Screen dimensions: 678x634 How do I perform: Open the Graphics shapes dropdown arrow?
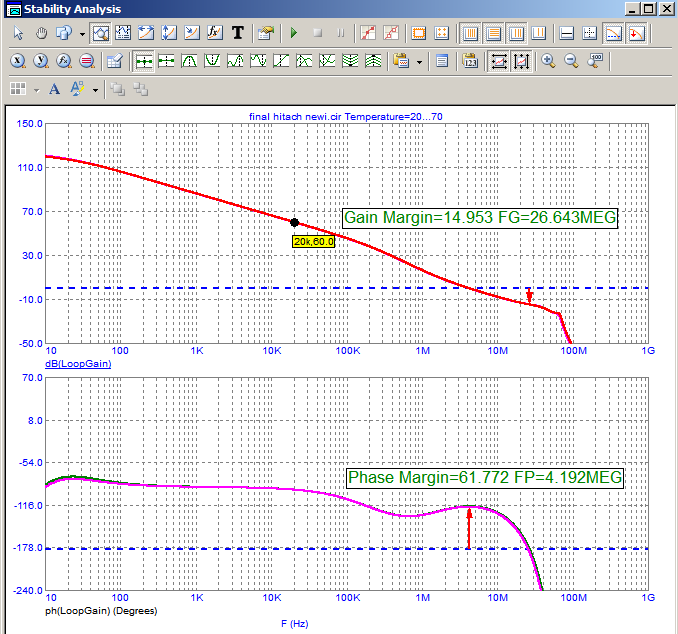82,33
